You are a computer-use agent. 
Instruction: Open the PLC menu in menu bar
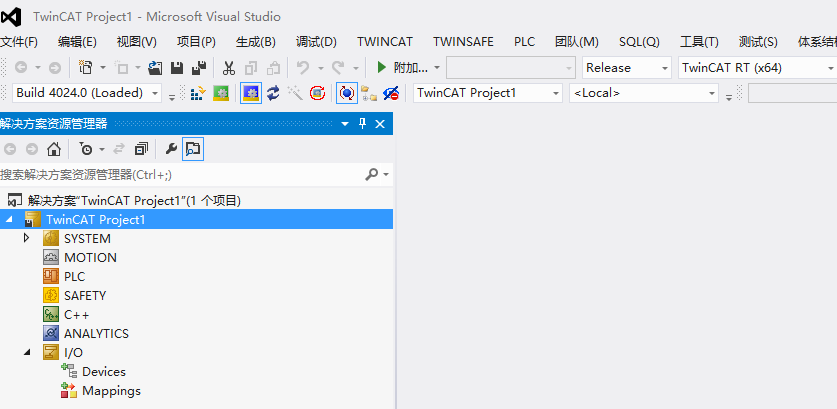tap(525, 42)
